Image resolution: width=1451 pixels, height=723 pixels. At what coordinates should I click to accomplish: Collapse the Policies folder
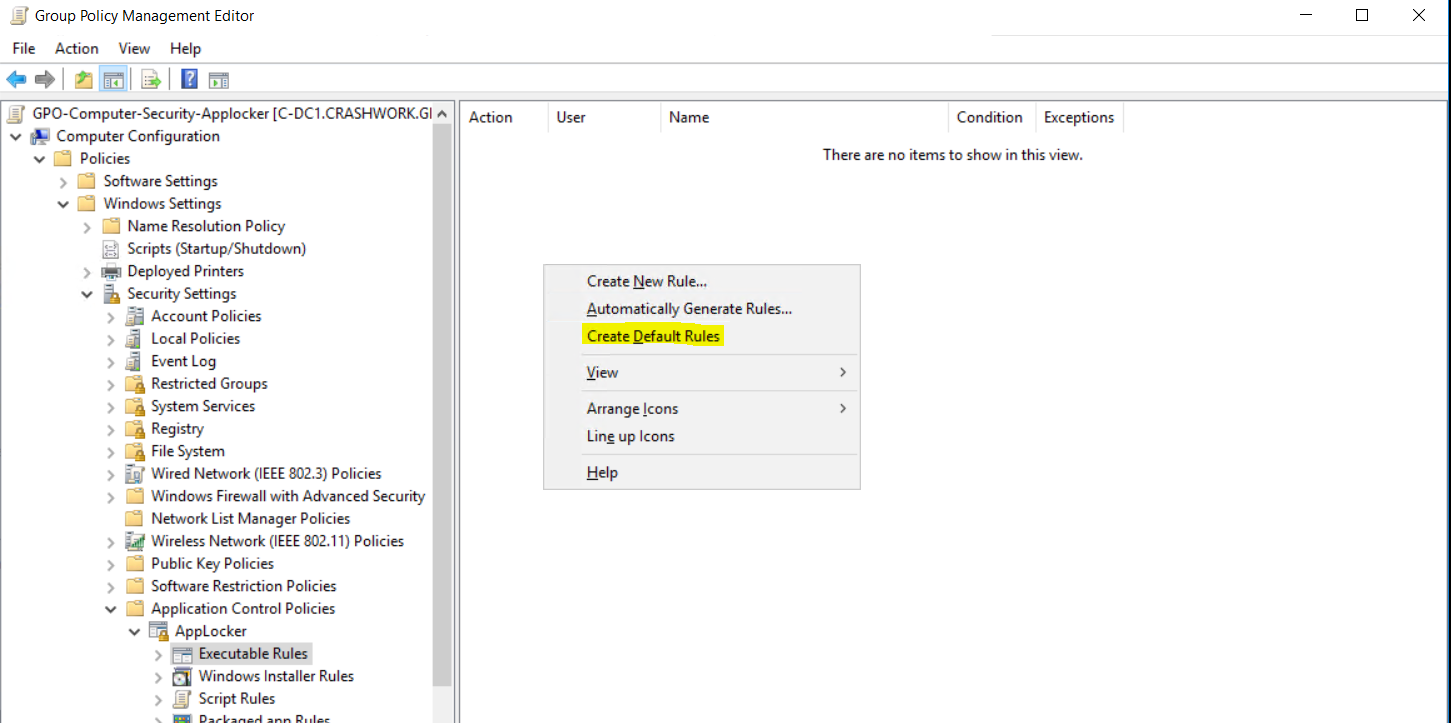pos(40,159)
